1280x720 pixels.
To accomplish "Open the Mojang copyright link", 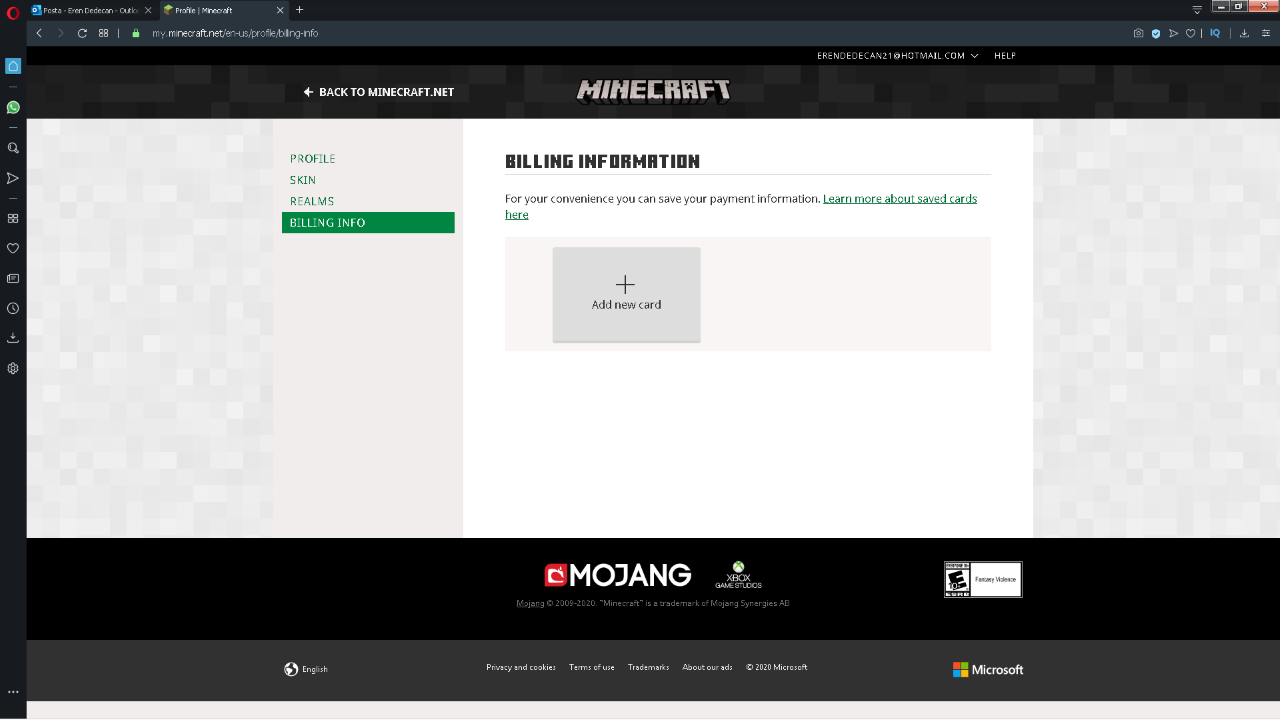I will coord(530,603).
